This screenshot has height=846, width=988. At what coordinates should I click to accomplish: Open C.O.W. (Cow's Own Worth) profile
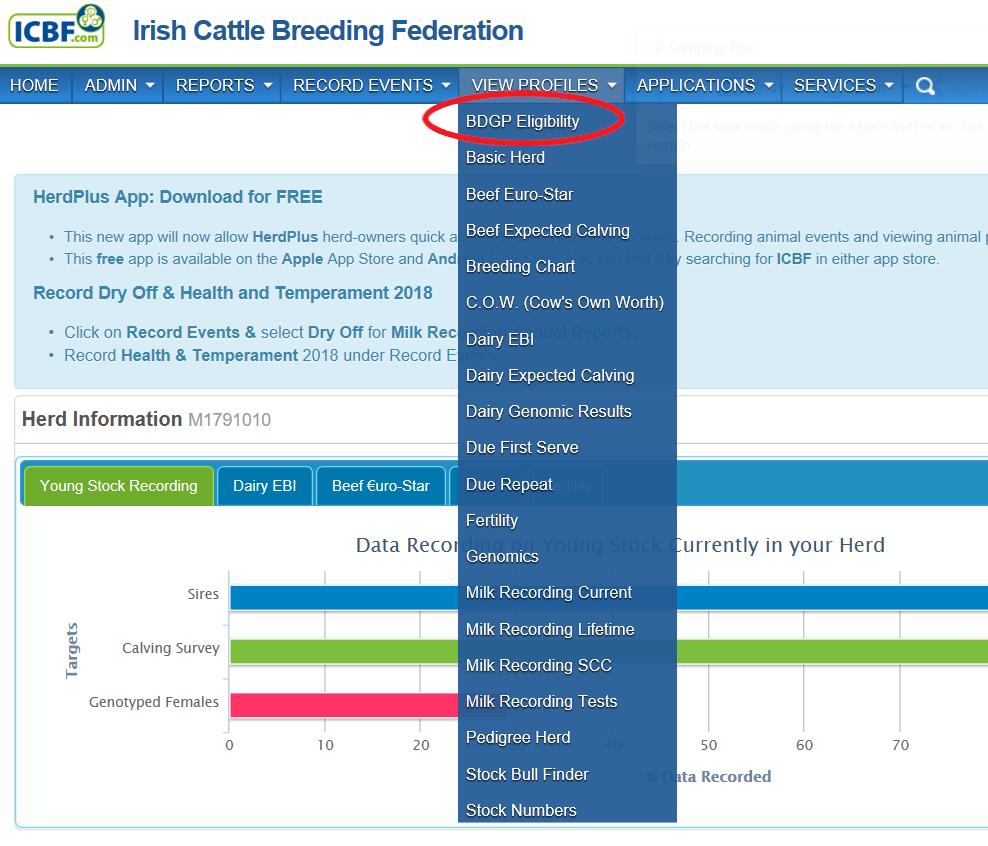565,303
